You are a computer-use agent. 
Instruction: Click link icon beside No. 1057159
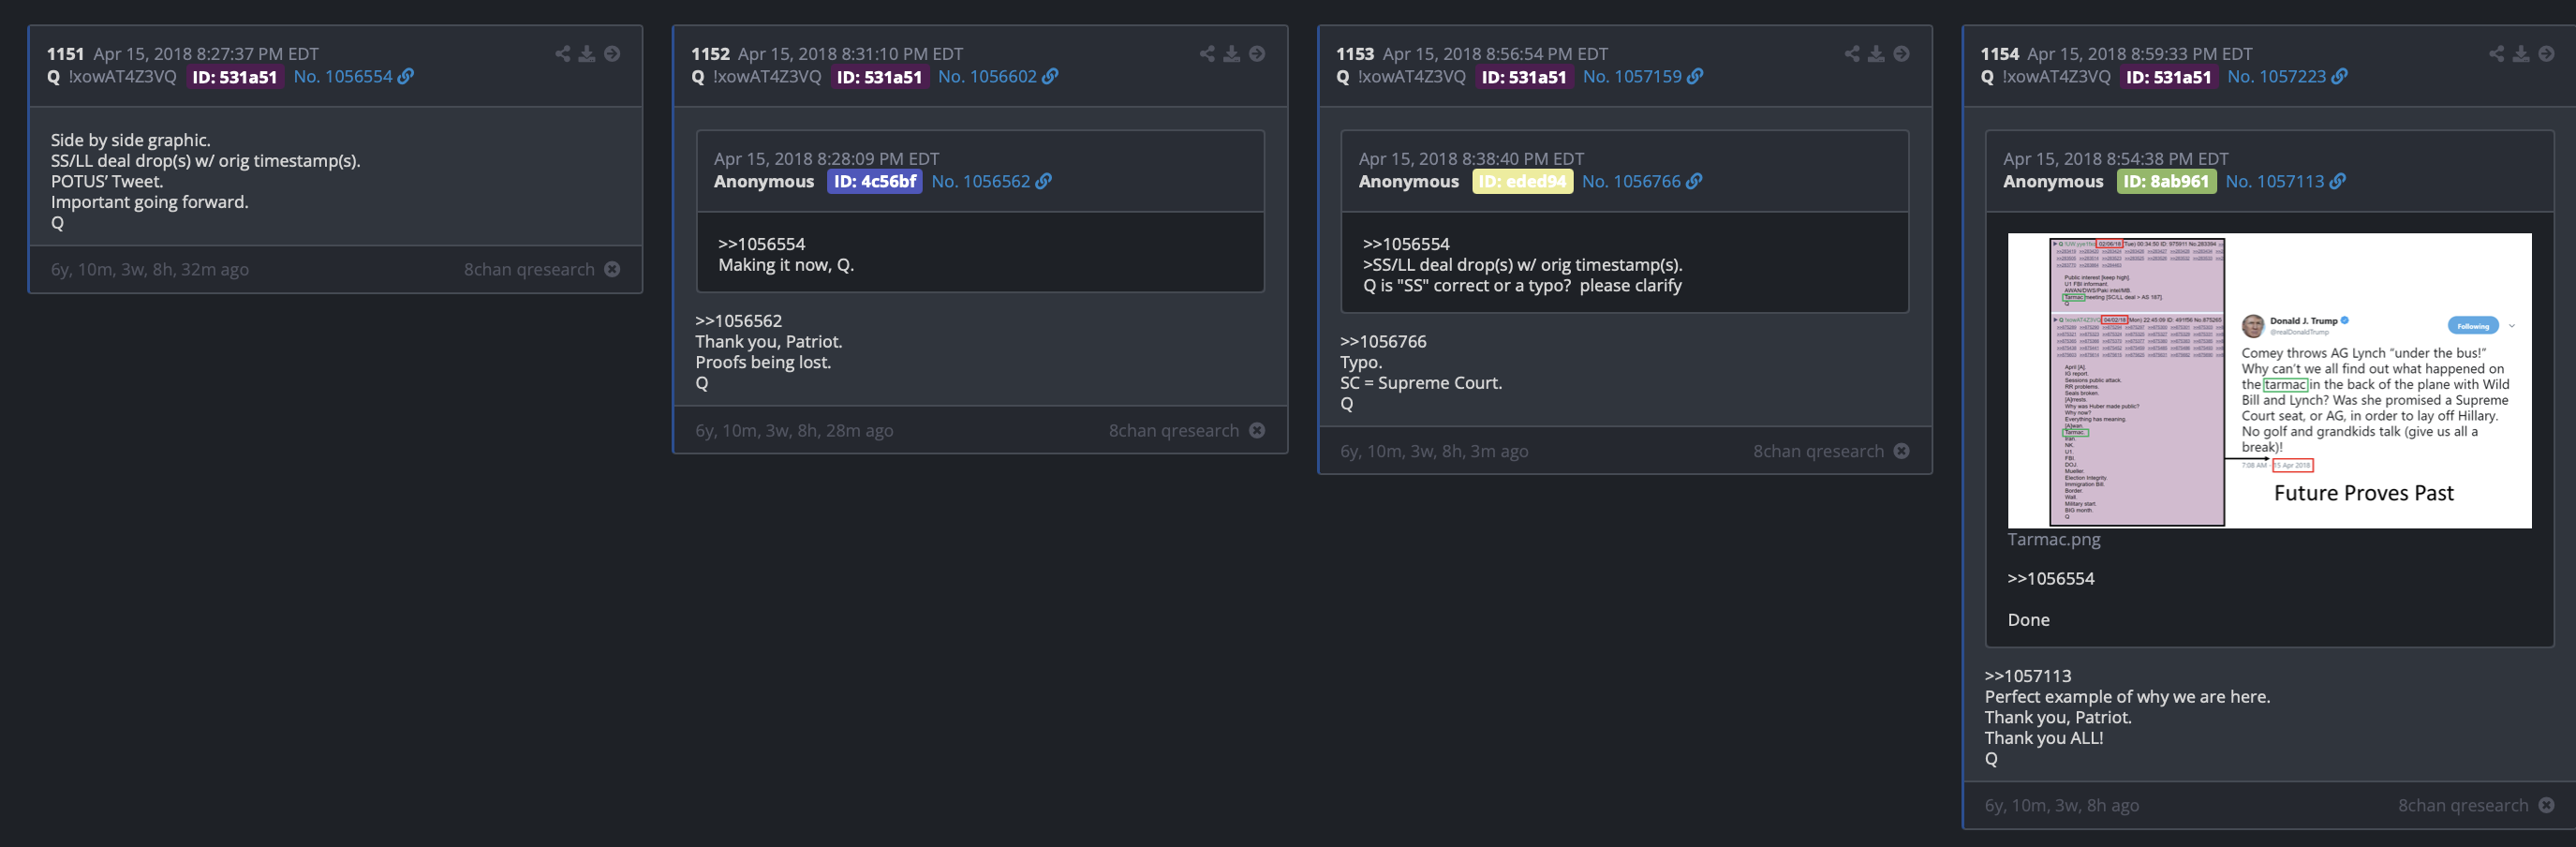(1695, 76)
